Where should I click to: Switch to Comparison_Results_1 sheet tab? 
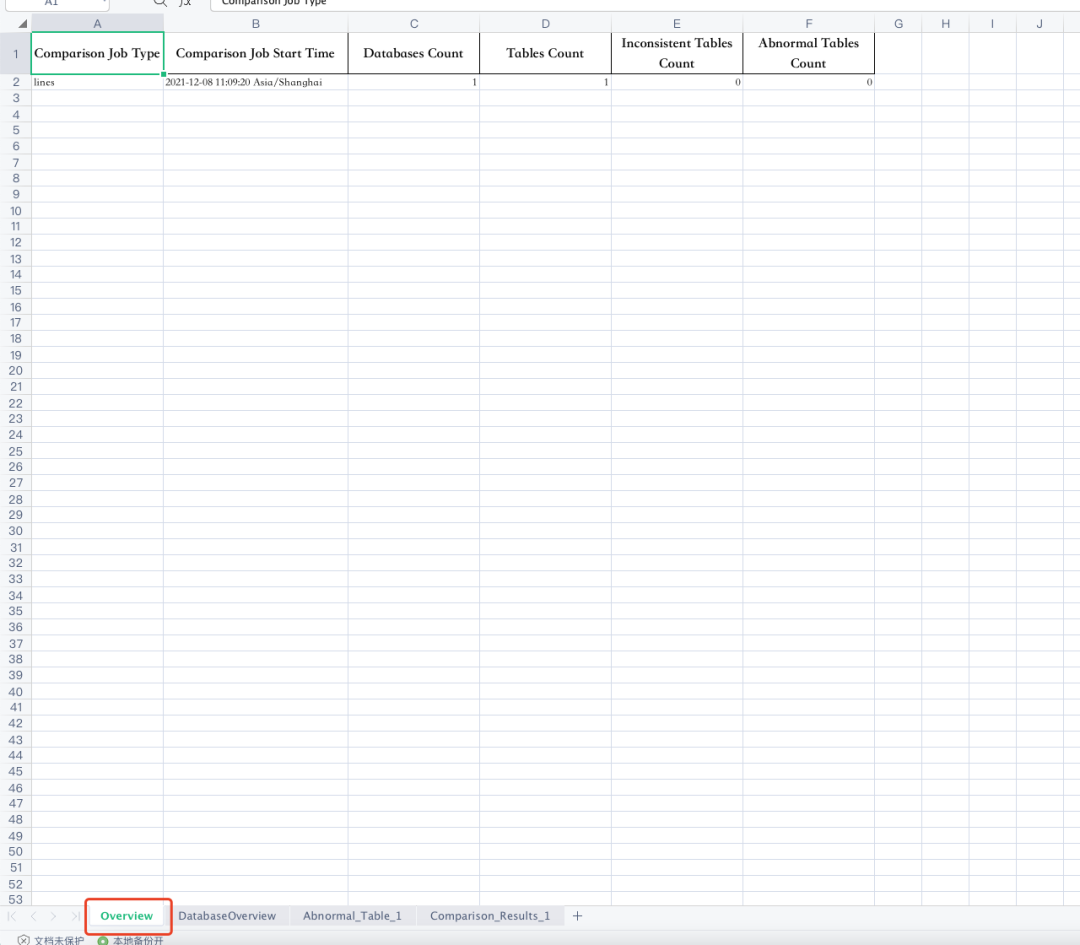pyautogui.click(x=490, y=916)
